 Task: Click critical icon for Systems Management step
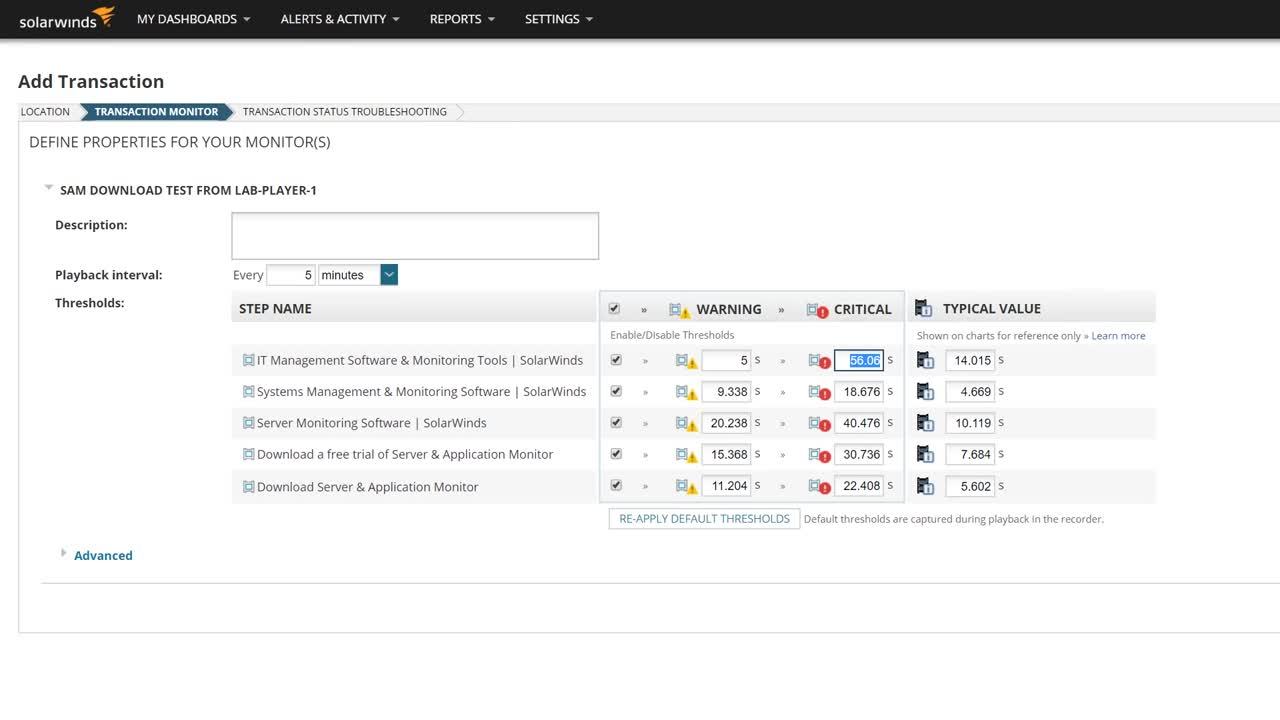(x=819, y=392)
